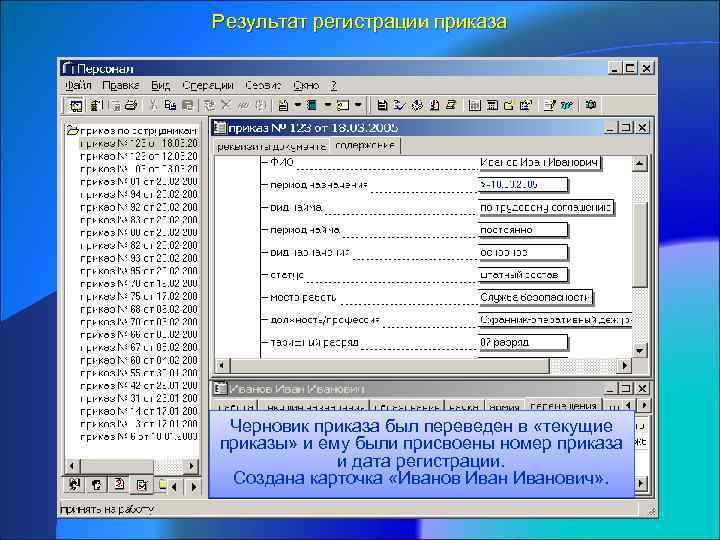Click the left arrow of order list scrollbar
Screen dimensions: 720x540
tap(72, 466)
